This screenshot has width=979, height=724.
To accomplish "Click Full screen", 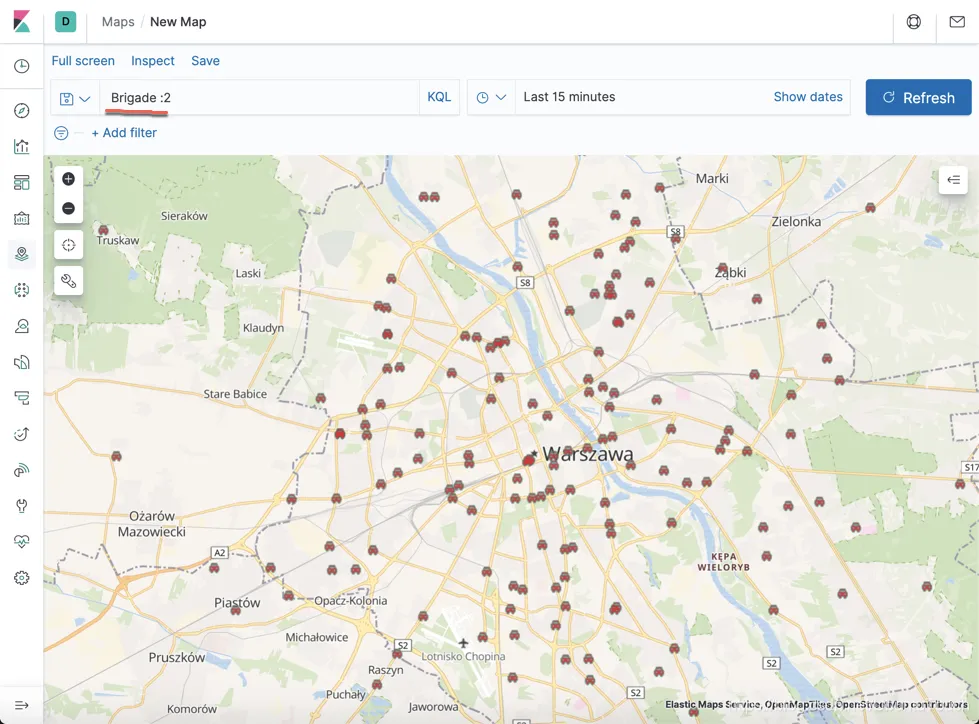I will point(83,61).
